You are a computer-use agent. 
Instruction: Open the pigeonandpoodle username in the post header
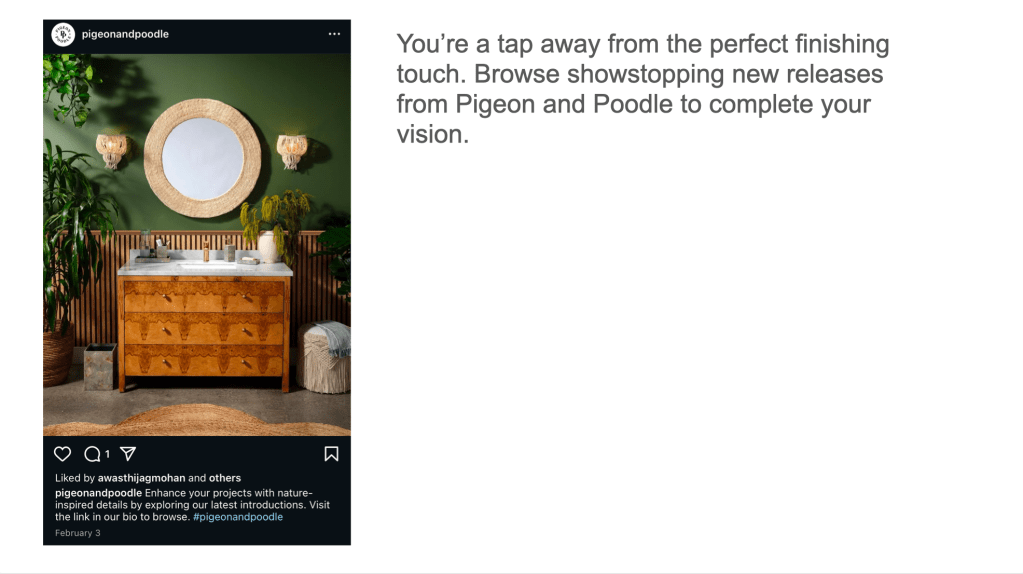pos(125,34)
